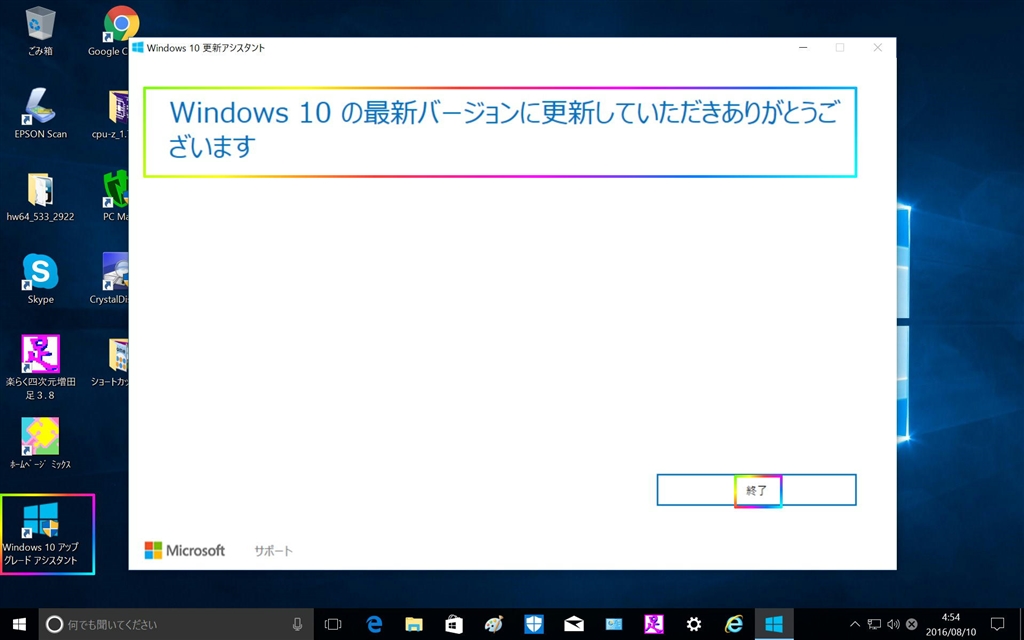Open Task View on the taskbar
Viewport: 1024px width, 640px height.
click(333, 624)
